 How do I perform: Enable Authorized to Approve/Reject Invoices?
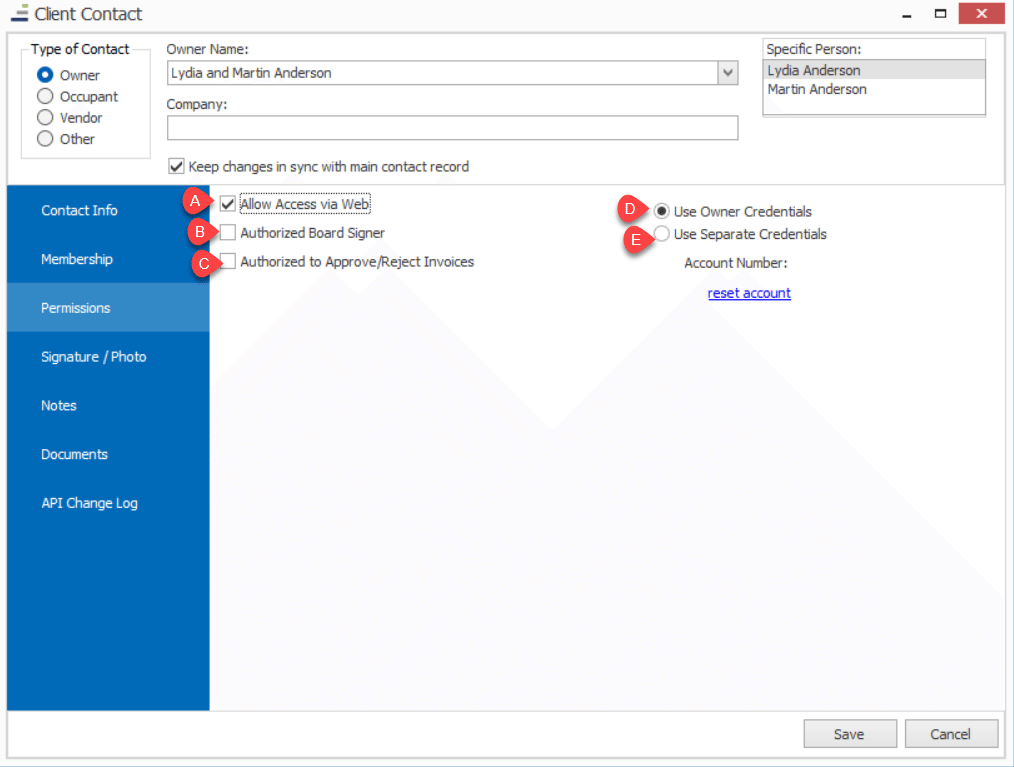[x=228, y=261]
